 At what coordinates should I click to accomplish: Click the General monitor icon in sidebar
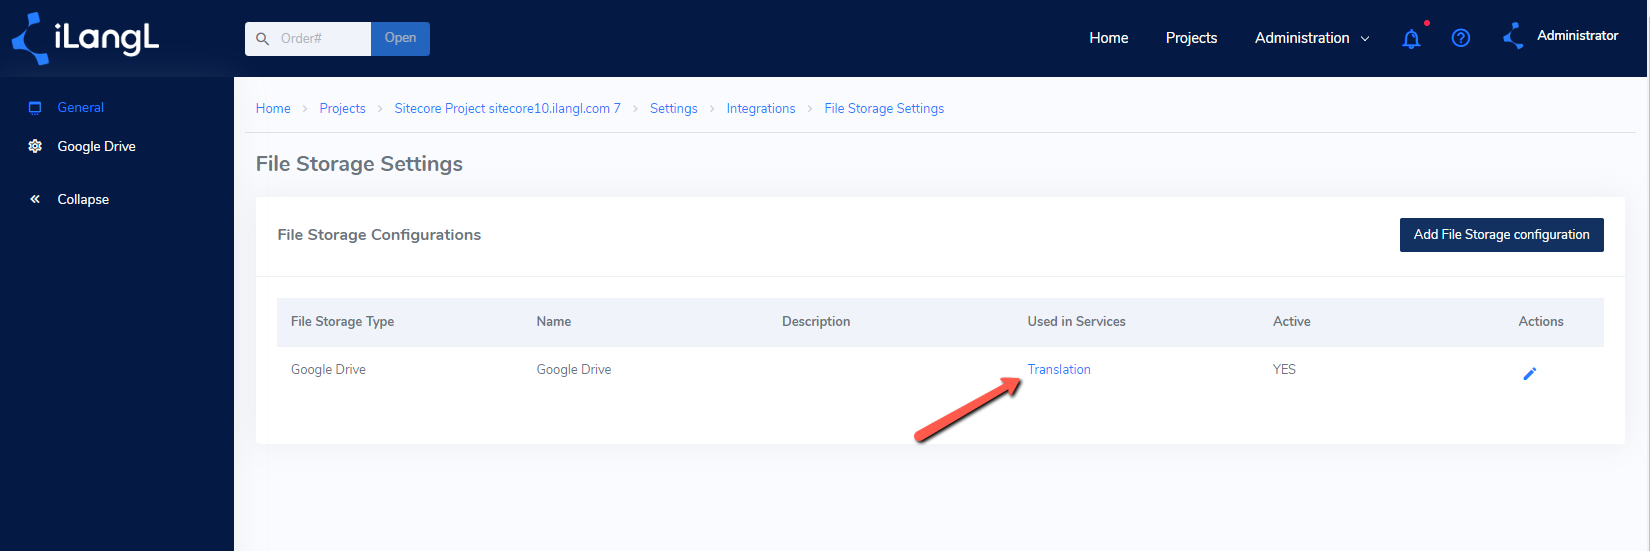pyautogui.click(x=35, y=108)
